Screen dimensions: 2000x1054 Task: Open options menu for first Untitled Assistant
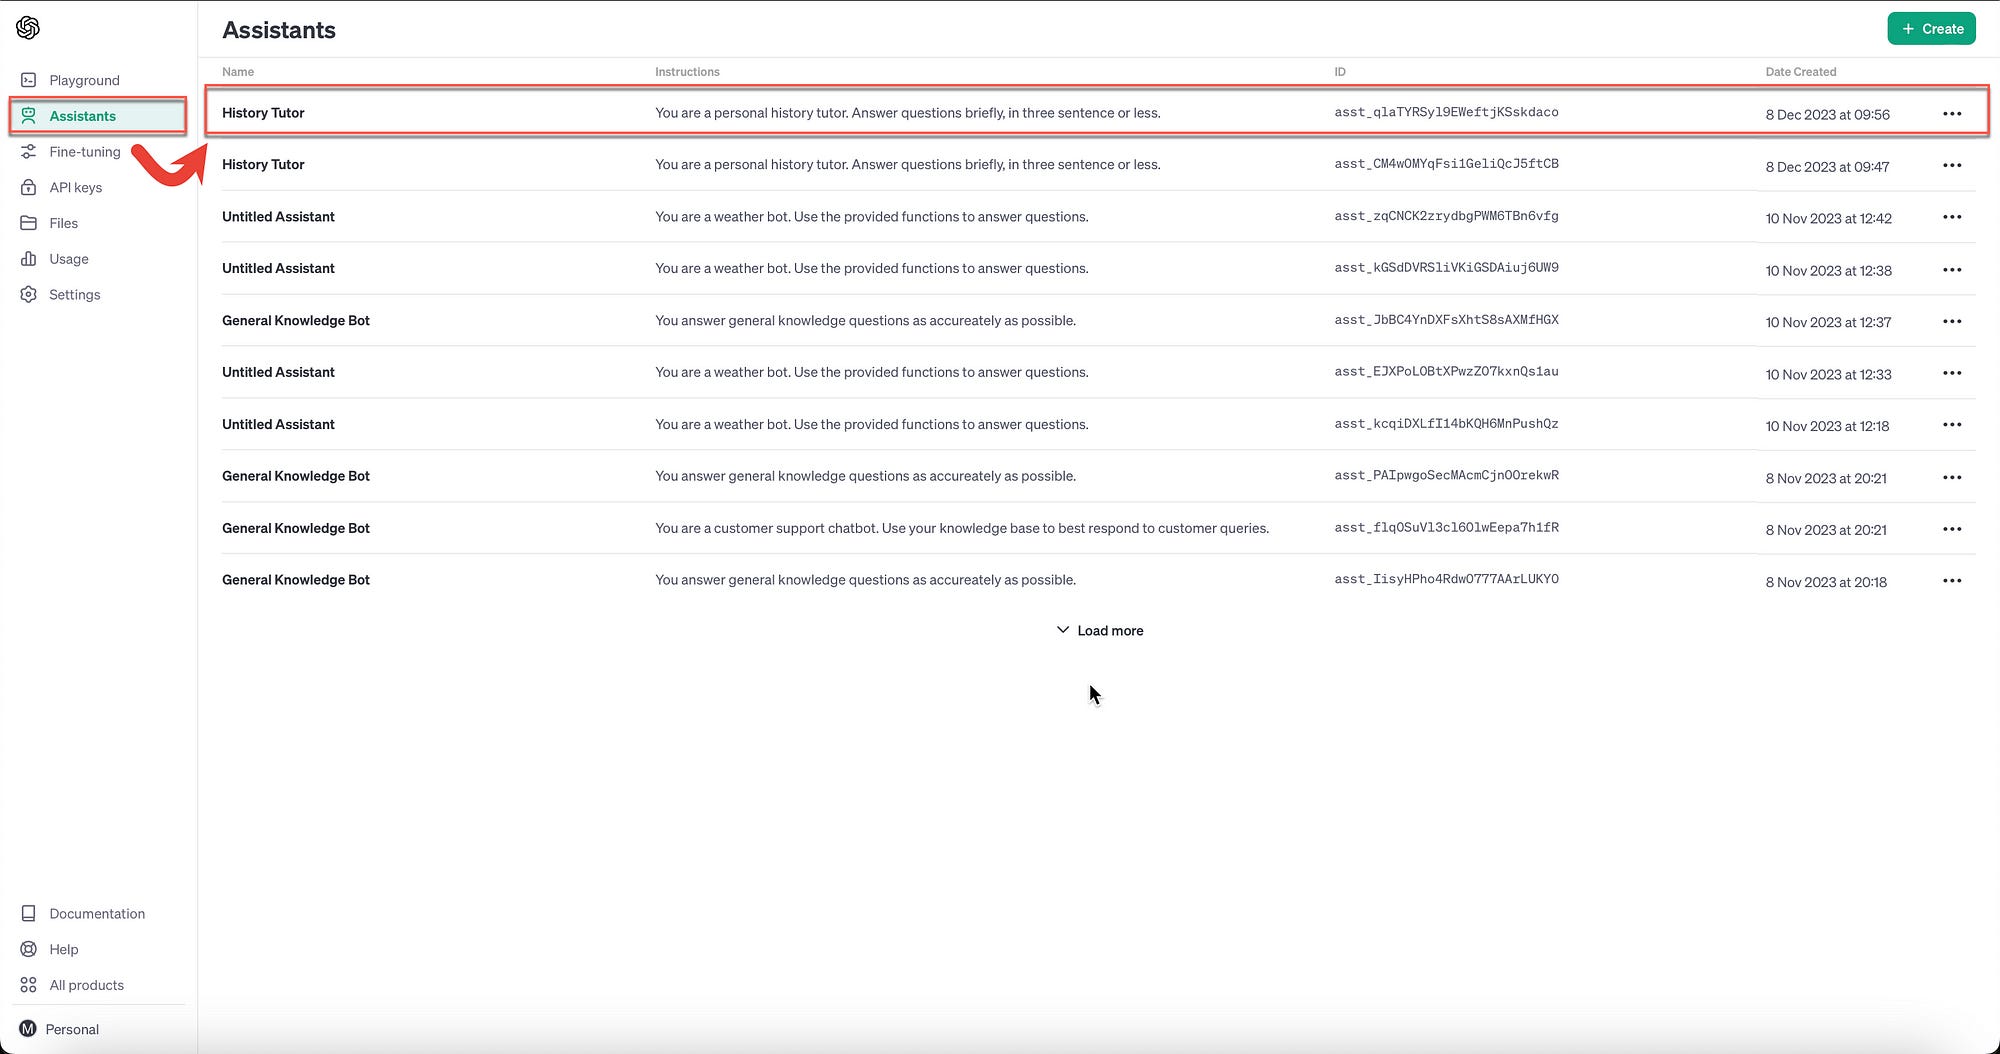pyautogui.click(x=1953, y=217)
